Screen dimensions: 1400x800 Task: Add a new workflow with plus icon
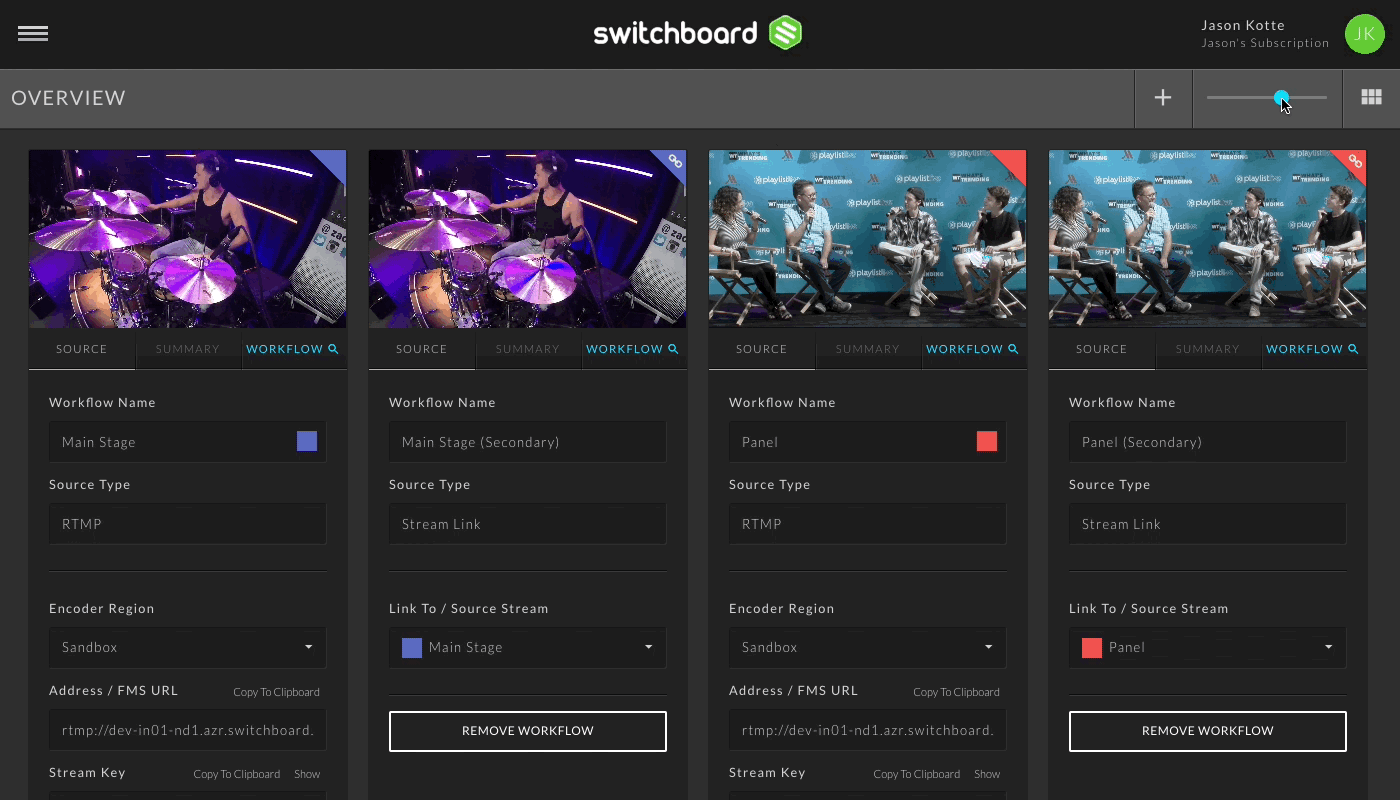[1163, 98]
